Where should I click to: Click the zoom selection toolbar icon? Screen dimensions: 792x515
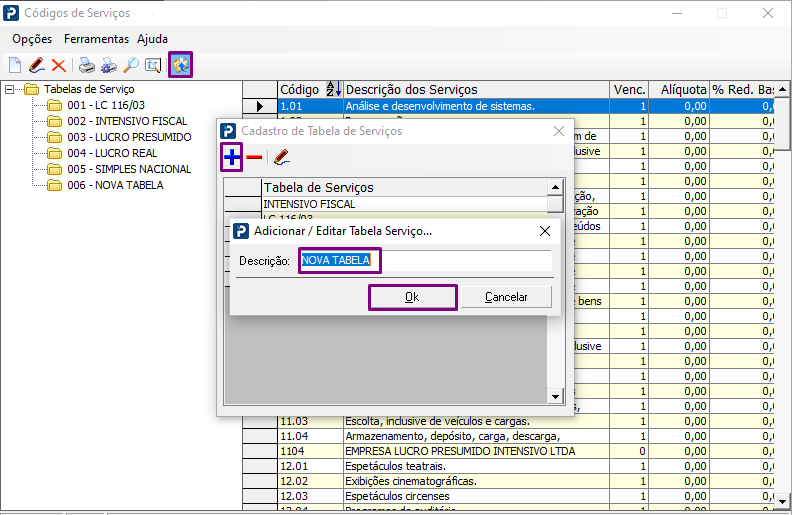(153, 65)
